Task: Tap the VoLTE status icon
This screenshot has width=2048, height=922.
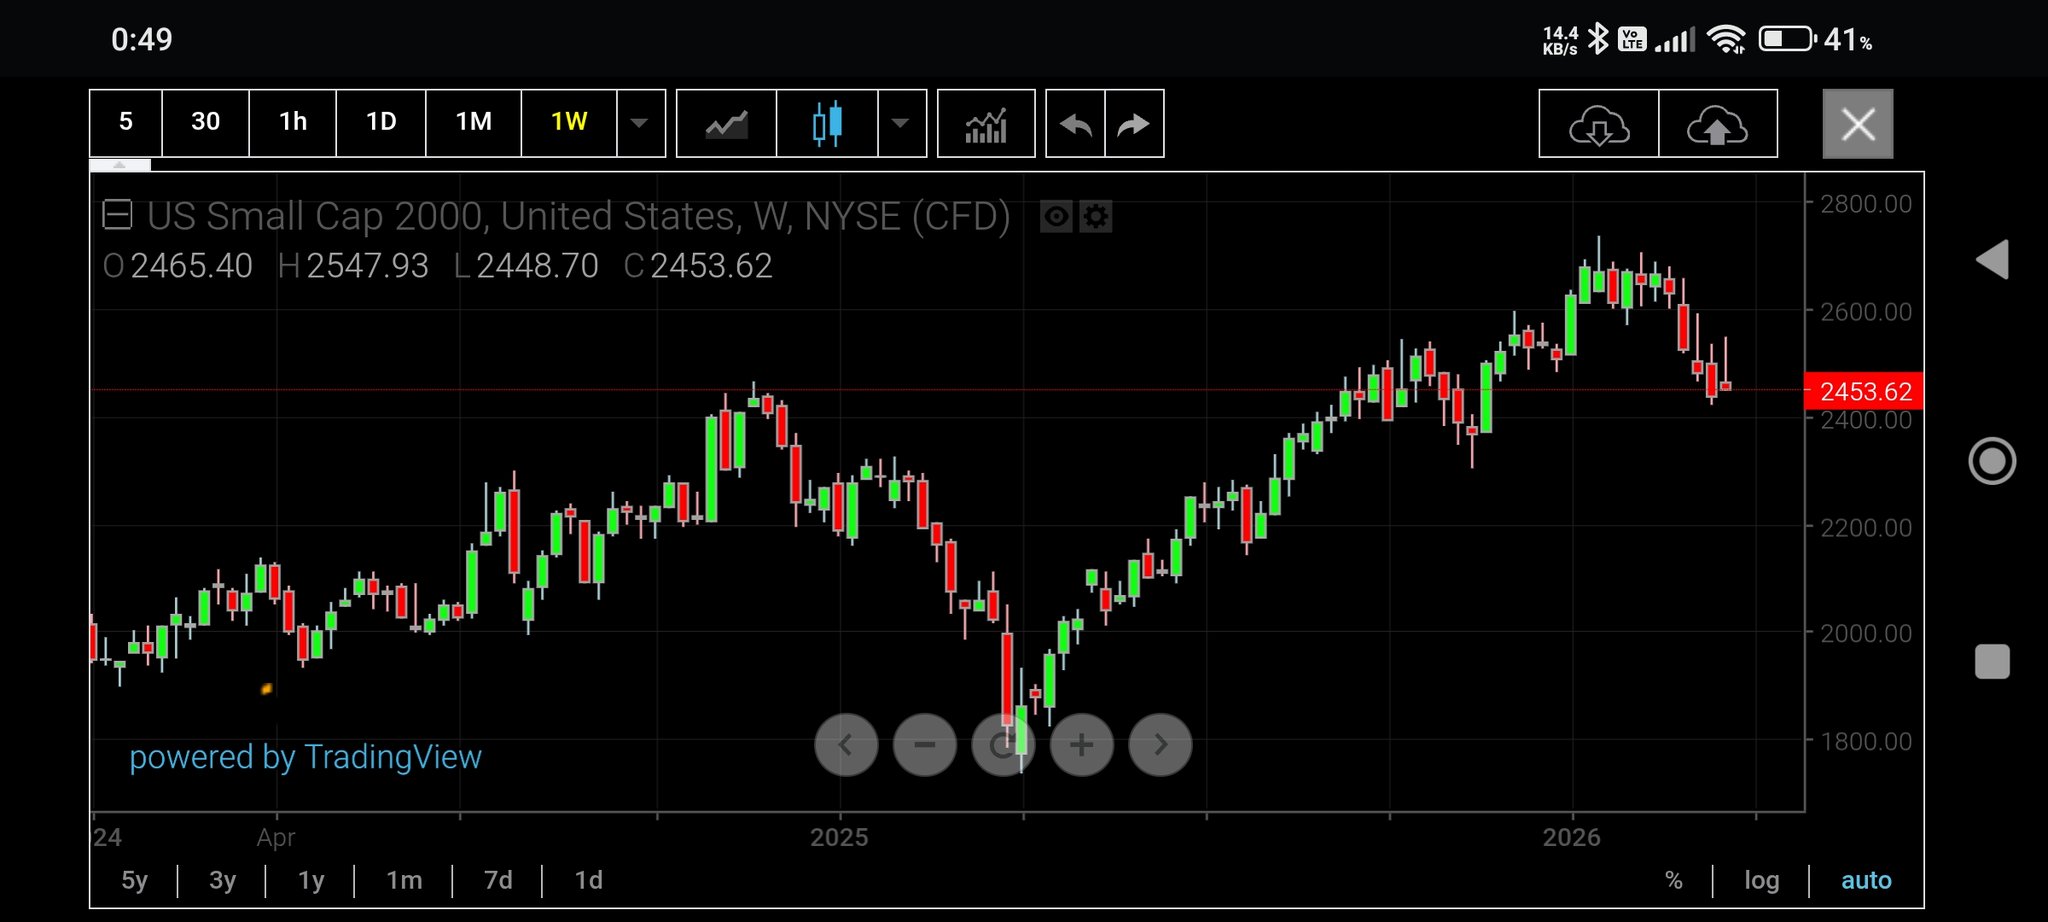Action: (1632, 39)
